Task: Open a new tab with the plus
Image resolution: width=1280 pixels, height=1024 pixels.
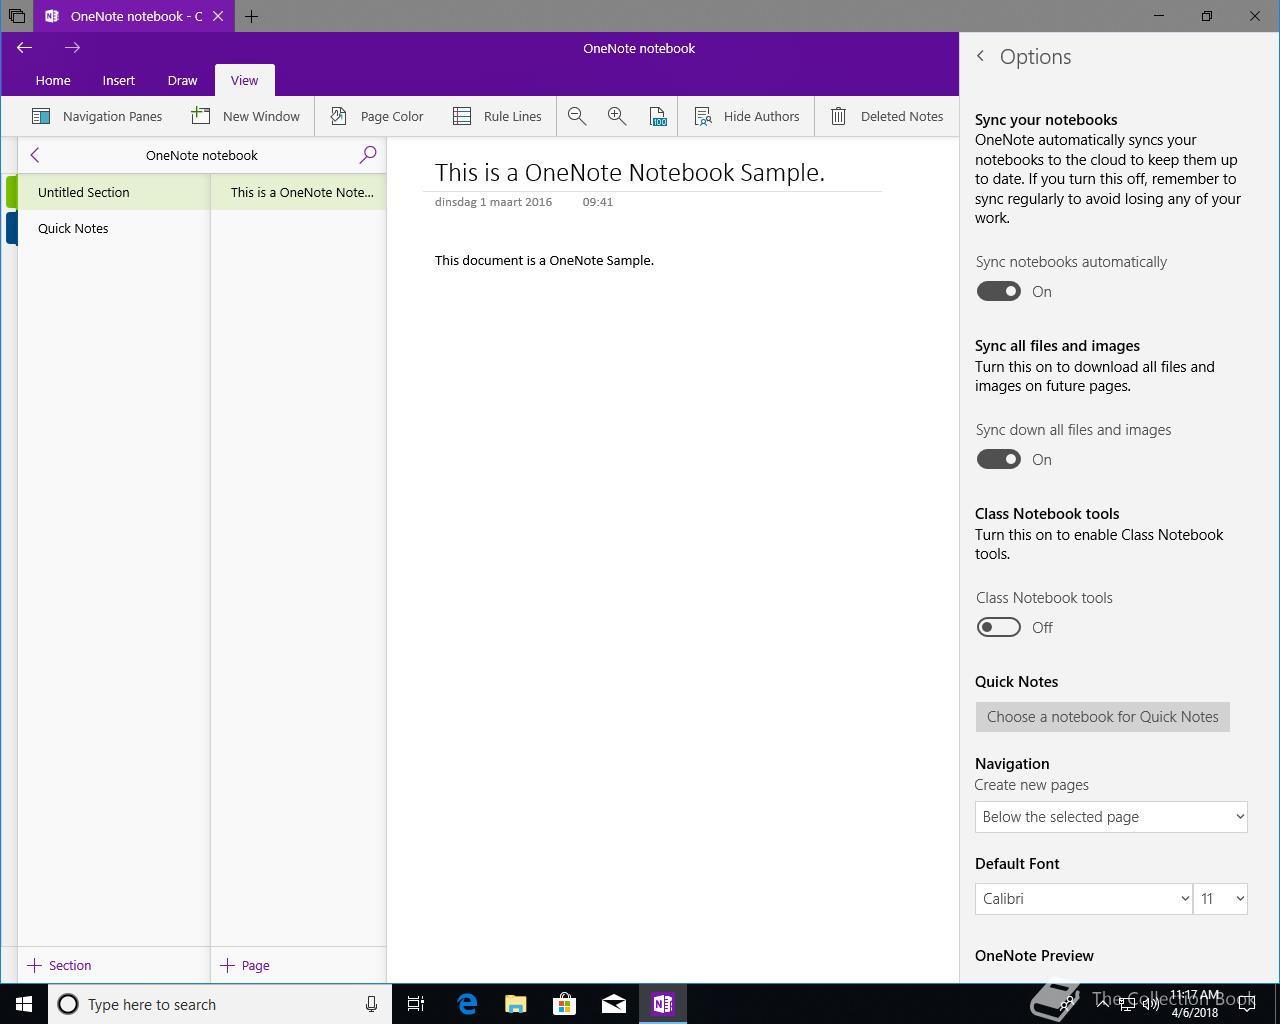Action: point(252,16)
